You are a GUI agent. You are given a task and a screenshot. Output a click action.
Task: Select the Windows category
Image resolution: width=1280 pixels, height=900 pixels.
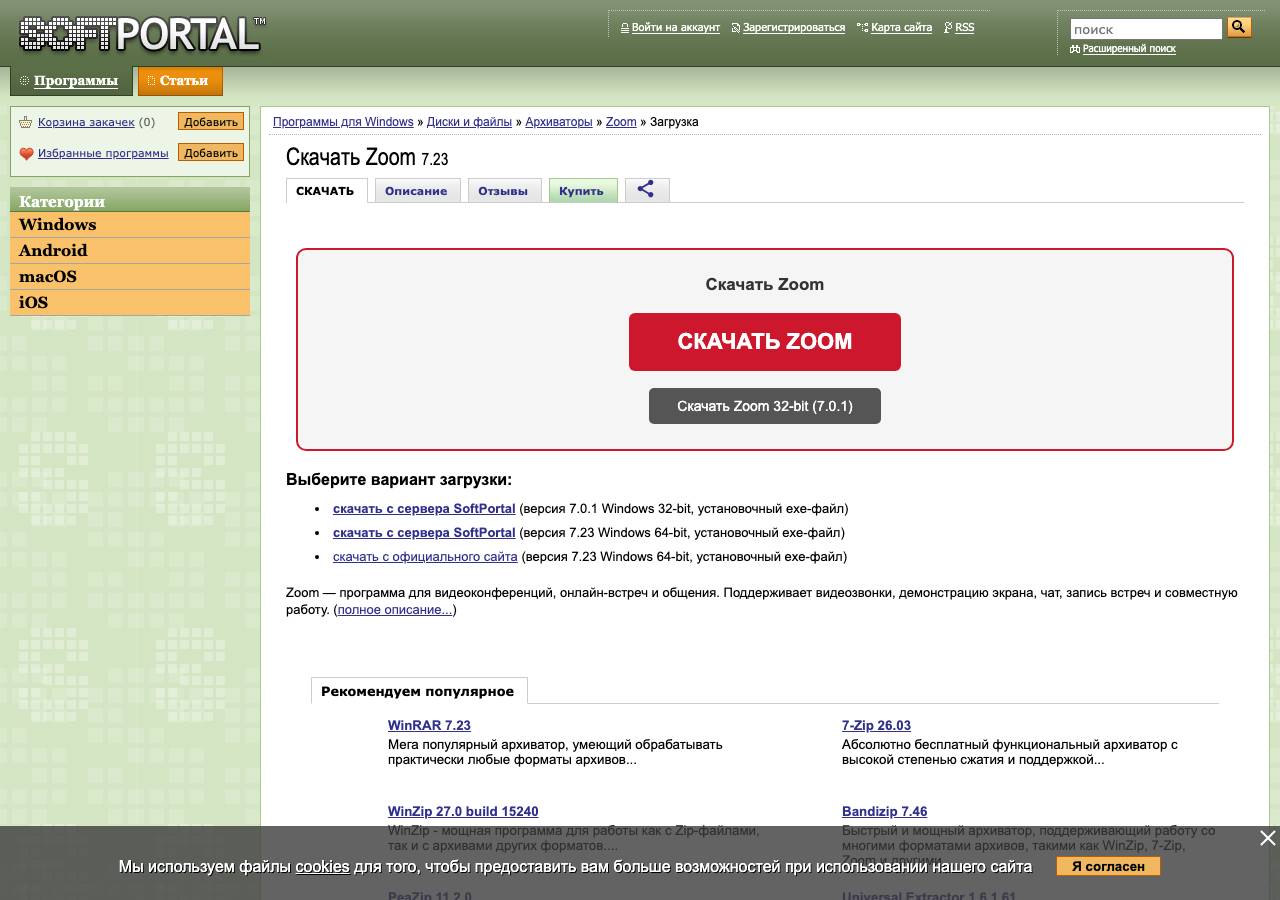(130, 225)
